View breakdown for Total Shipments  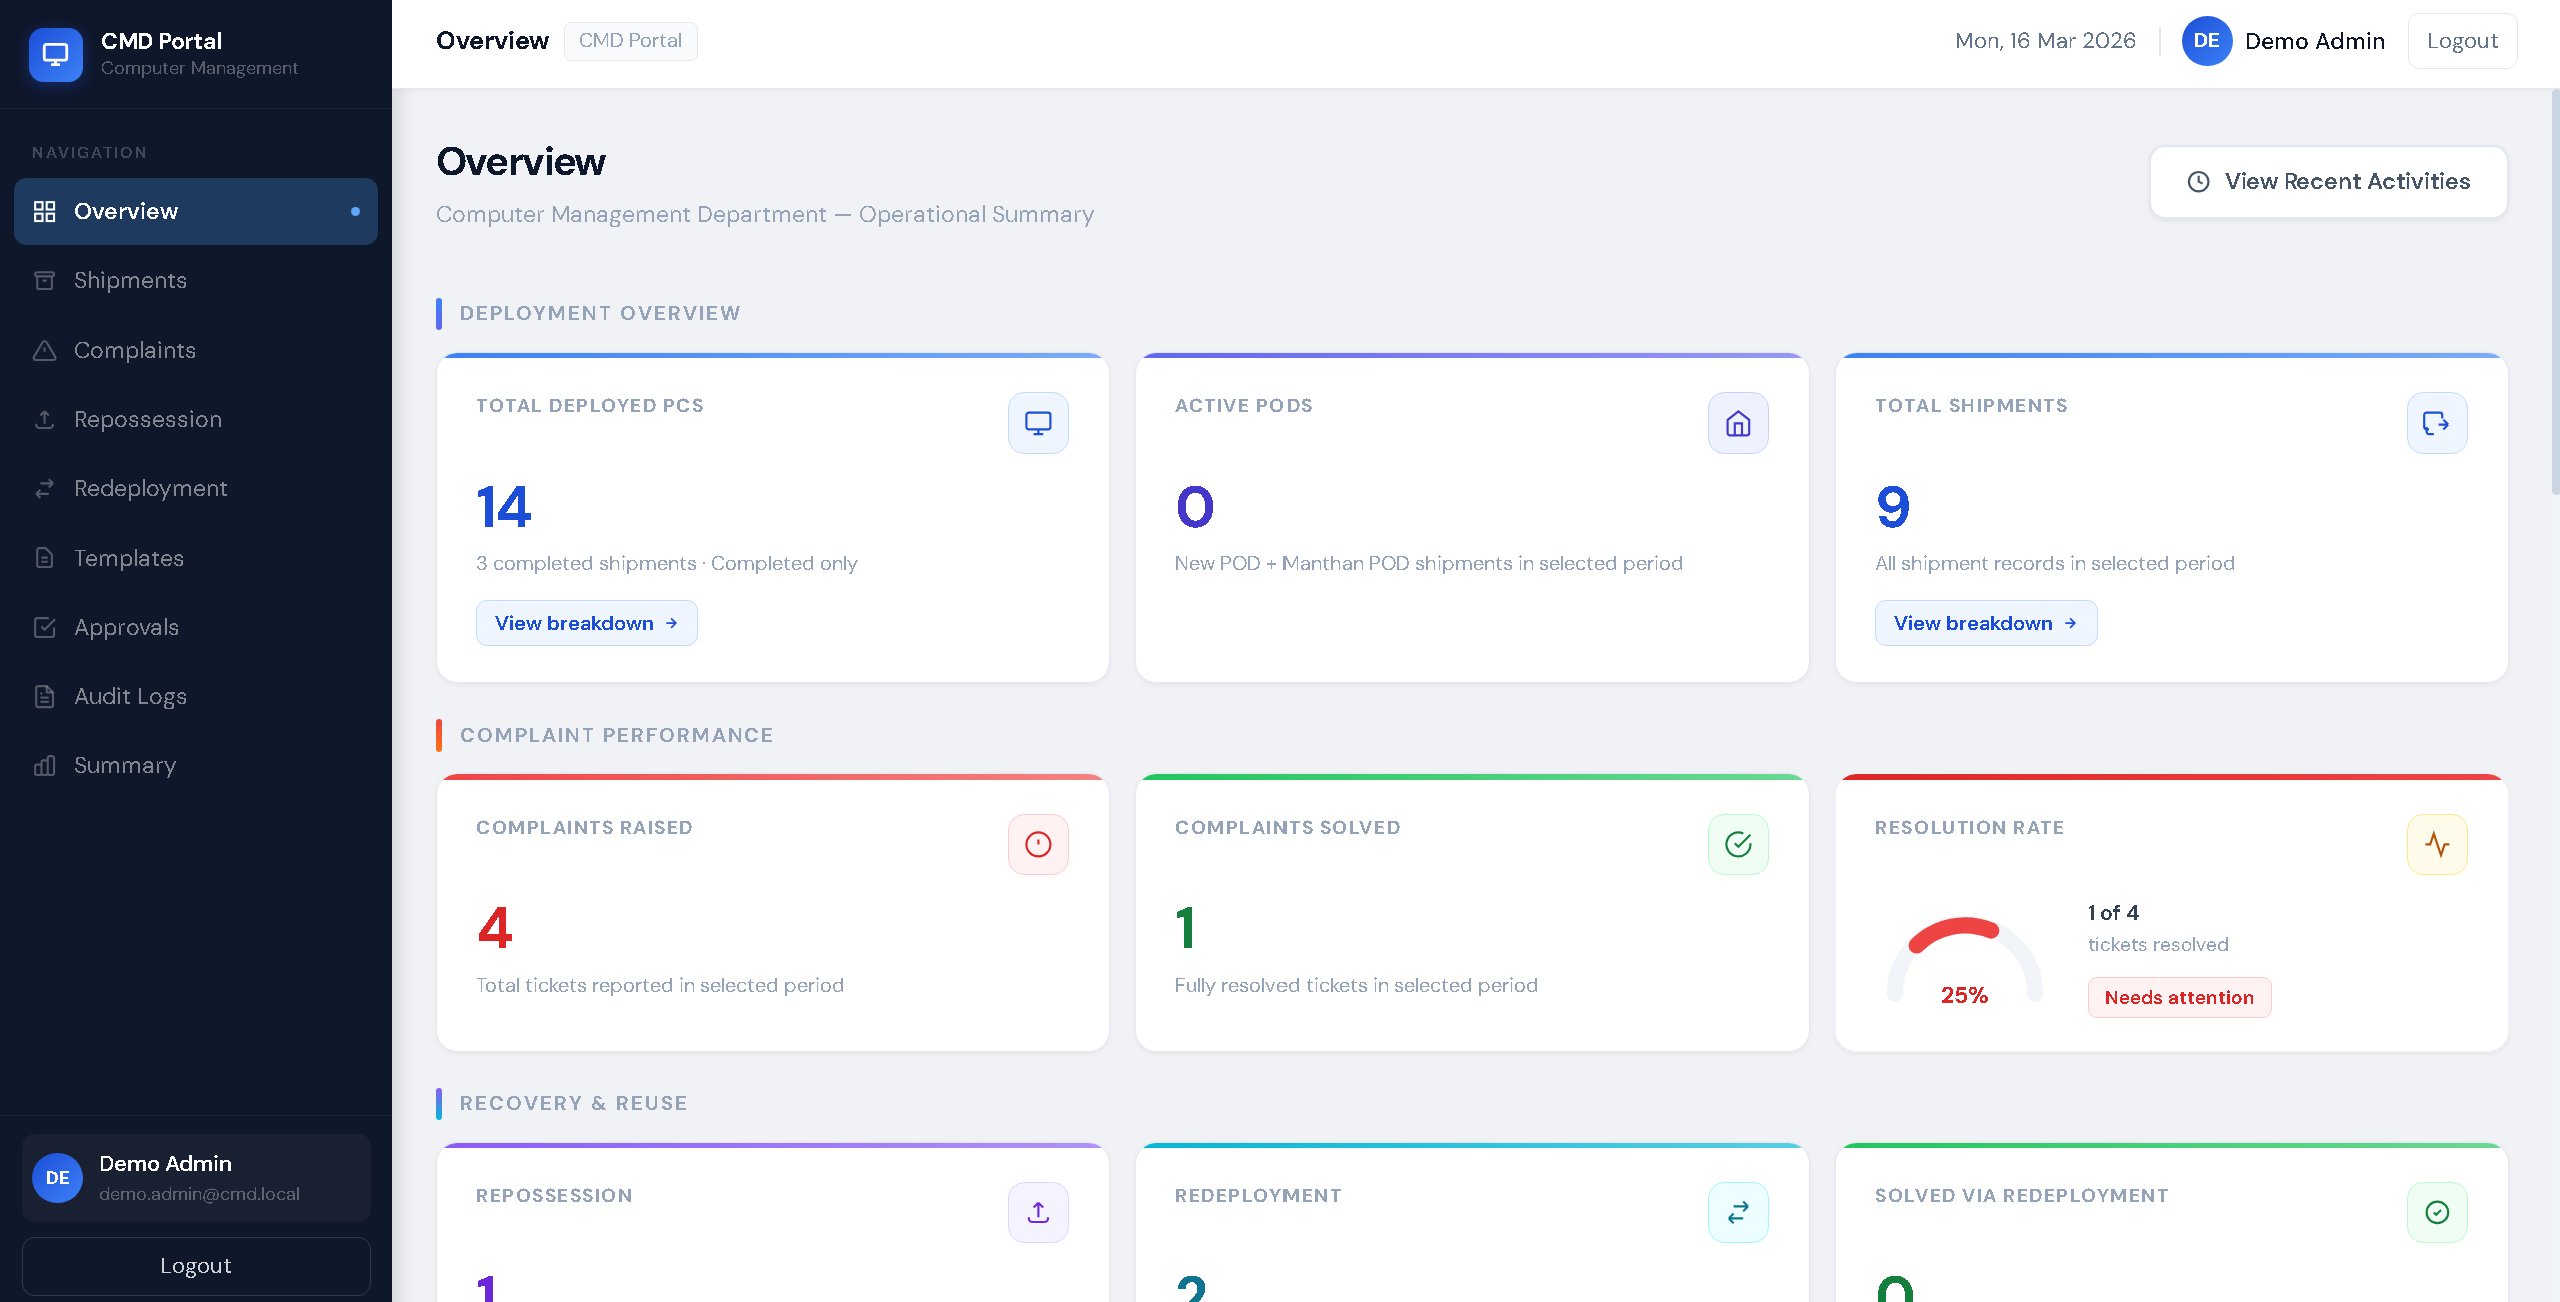(x=1985, y=623)
